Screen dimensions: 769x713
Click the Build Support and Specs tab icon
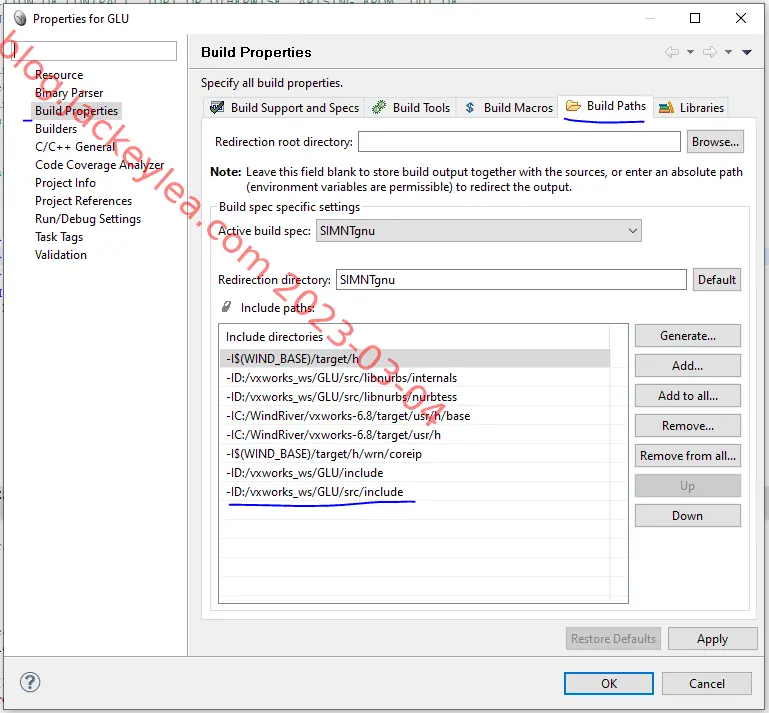click(x=217, y=107)
